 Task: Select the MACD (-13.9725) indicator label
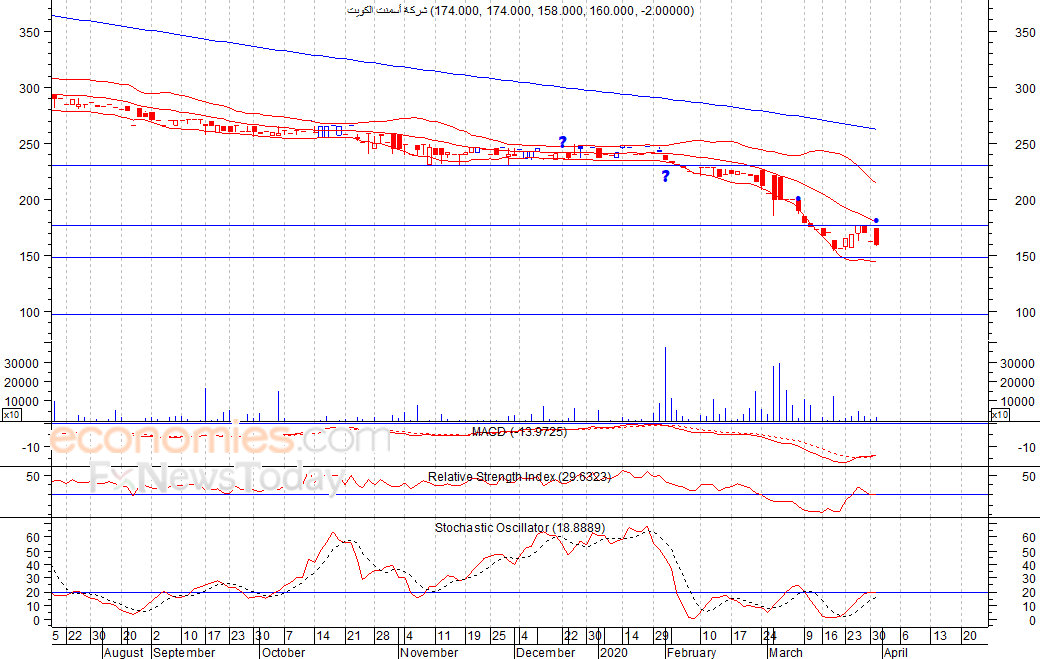point(519,432)
